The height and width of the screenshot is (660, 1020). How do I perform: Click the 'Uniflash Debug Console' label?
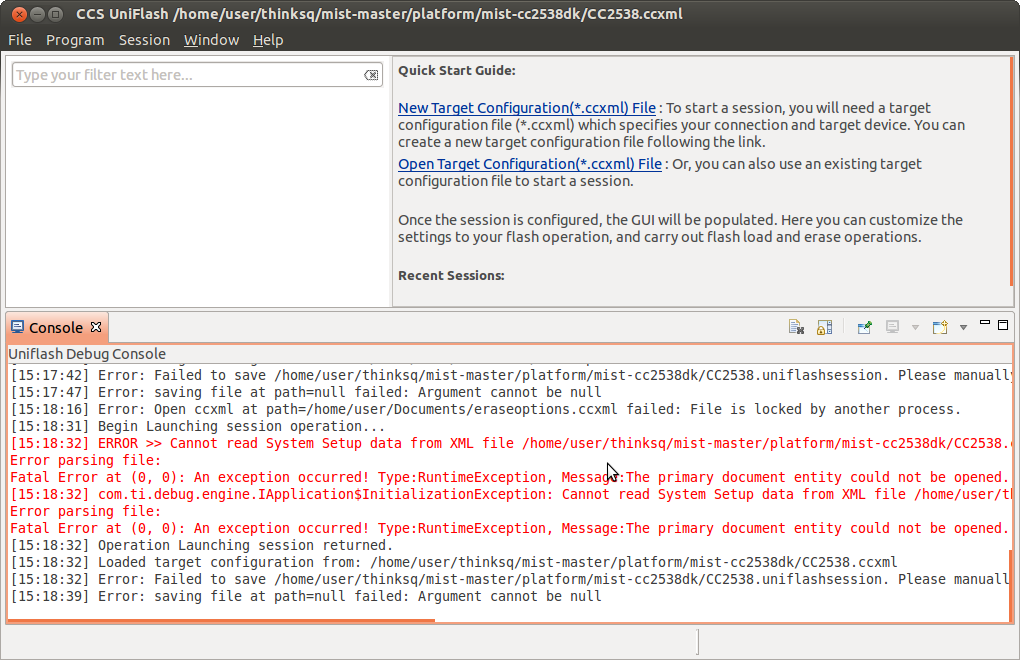pos(87,354)
